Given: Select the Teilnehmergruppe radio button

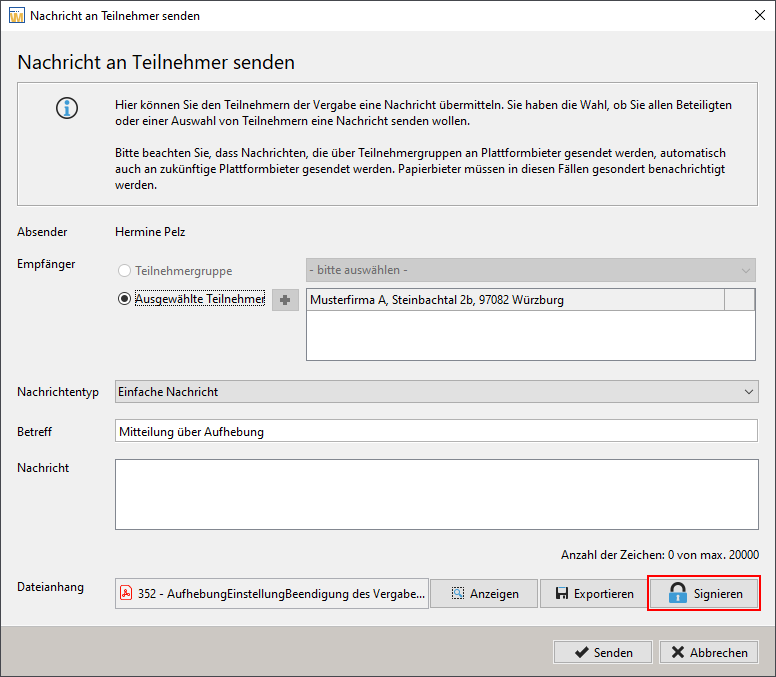Looking at the screenshot, I should 124,270.
